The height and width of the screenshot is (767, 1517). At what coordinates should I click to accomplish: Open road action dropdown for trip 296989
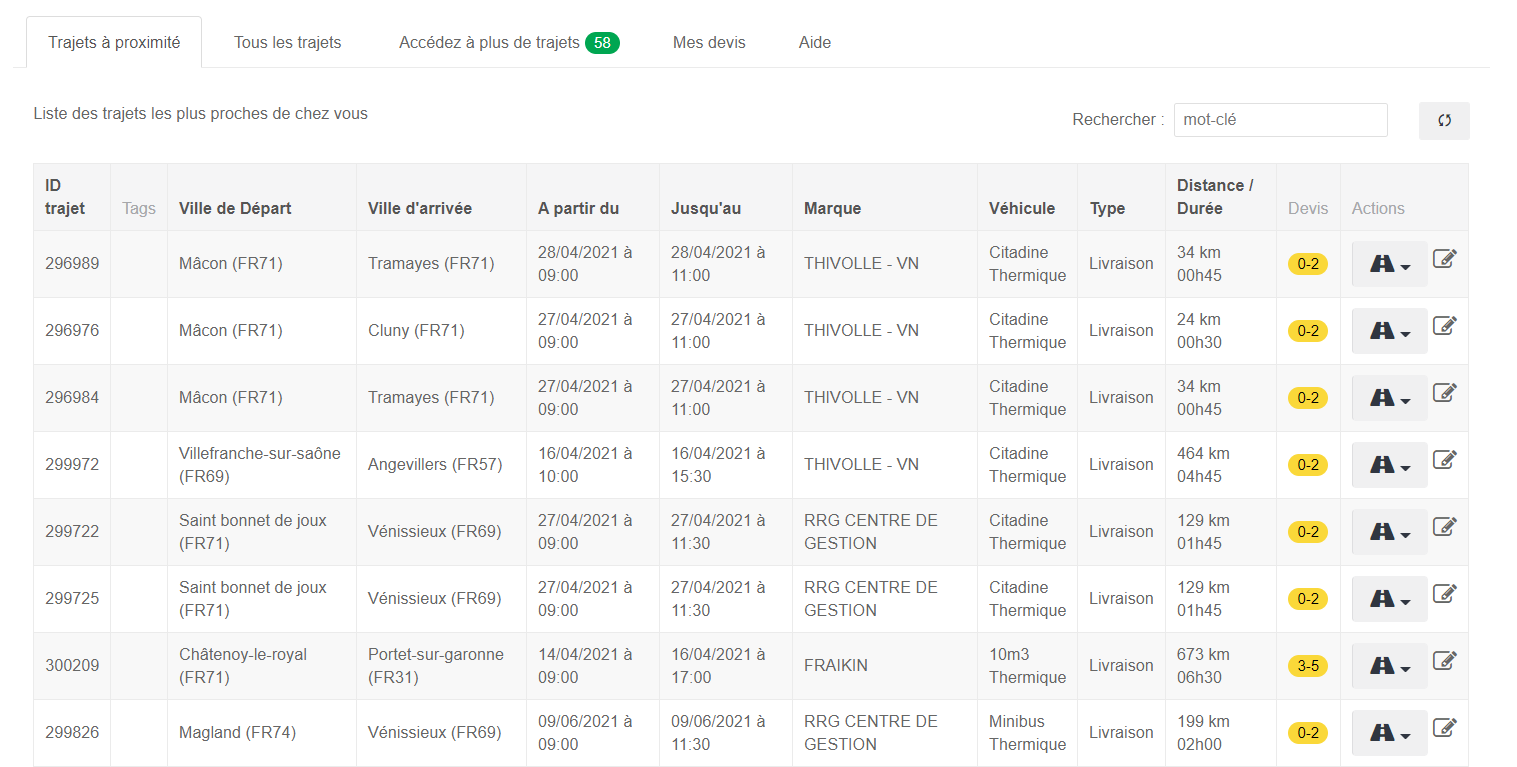tap(1389, 264)
